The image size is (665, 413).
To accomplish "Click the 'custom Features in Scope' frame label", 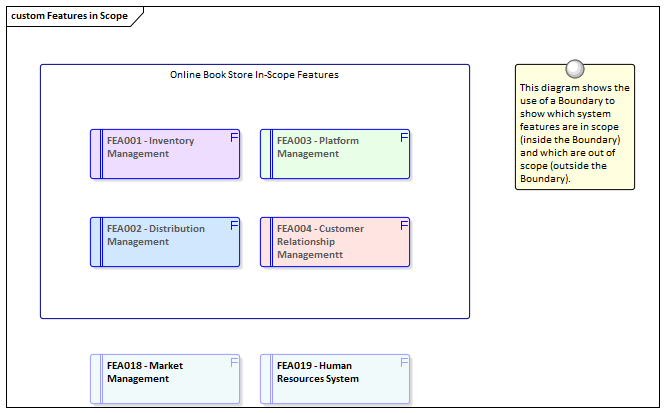I will point(70,16).
